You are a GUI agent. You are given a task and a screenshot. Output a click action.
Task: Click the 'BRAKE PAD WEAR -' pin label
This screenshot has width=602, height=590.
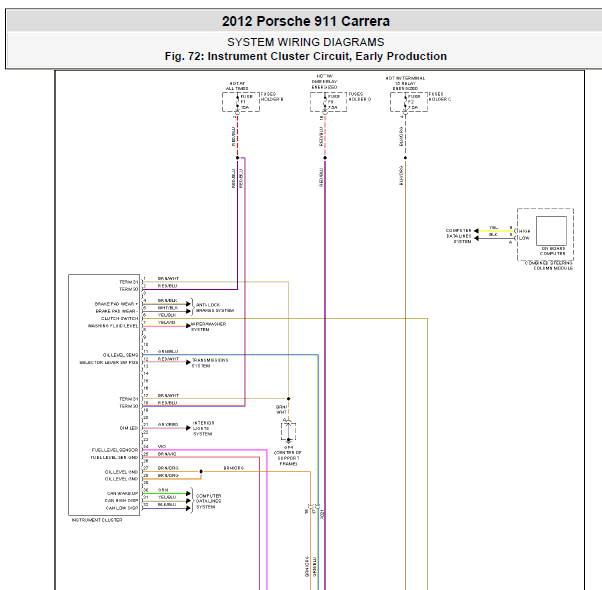point(117,311)
